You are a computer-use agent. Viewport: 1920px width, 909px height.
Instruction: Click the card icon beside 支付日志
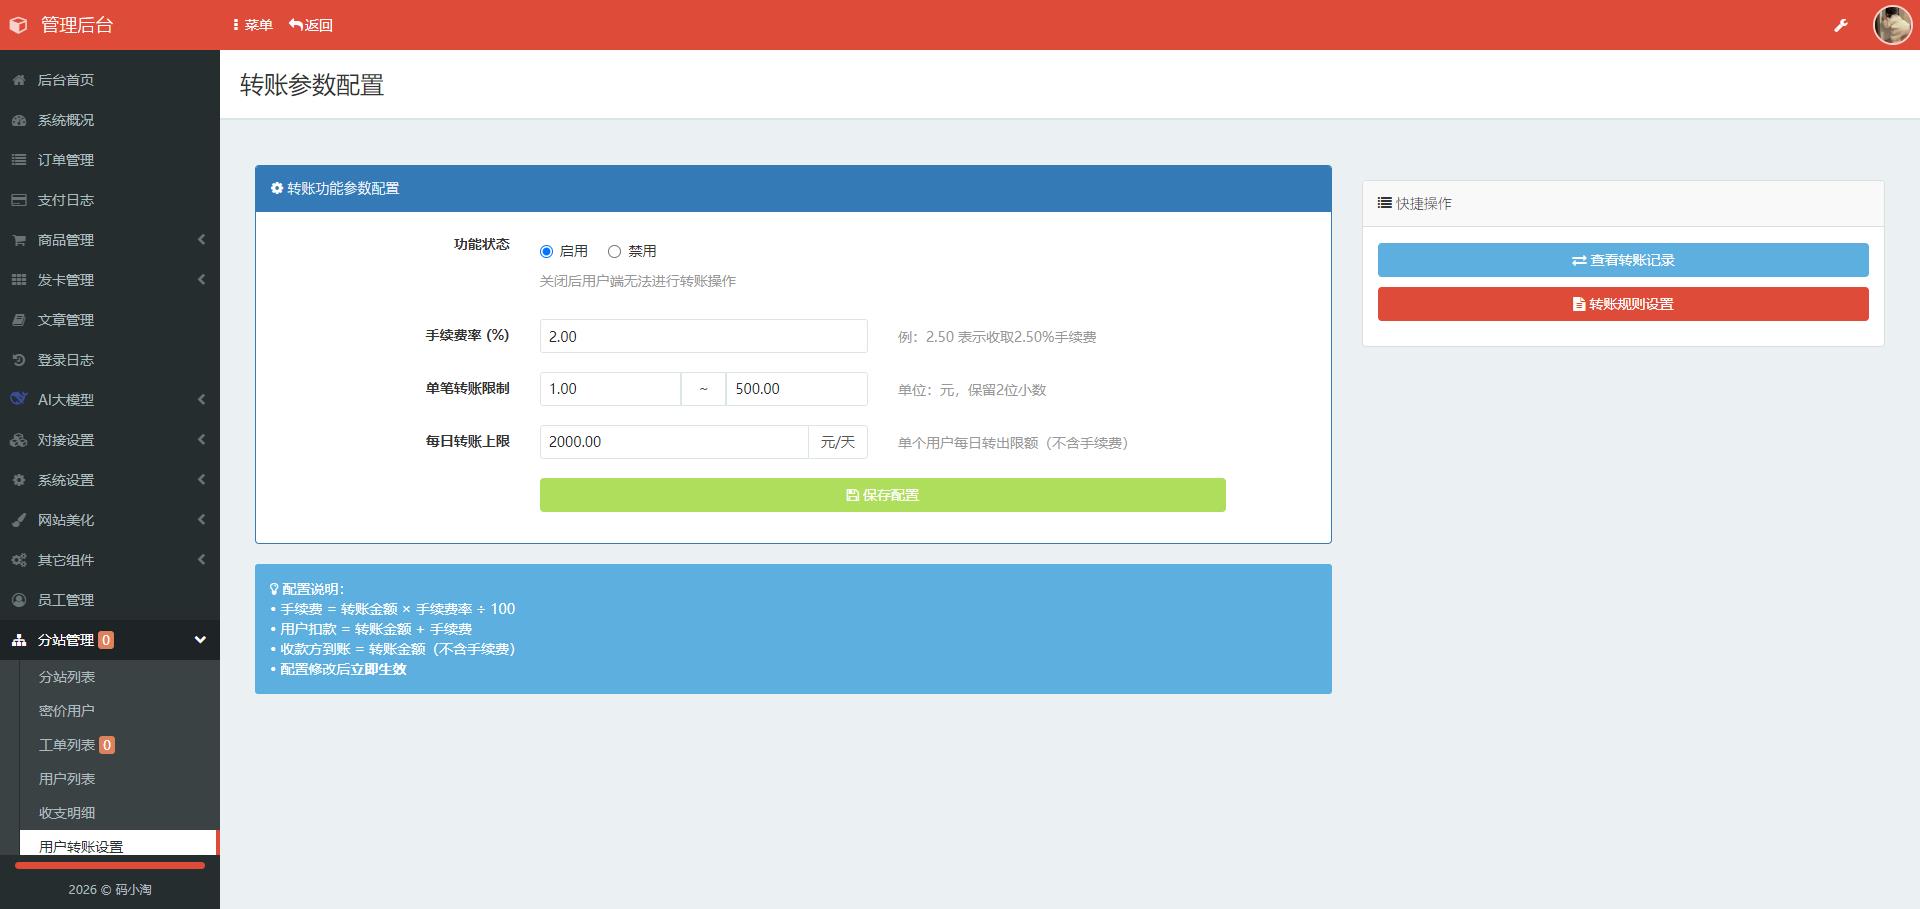coord(19,200)
